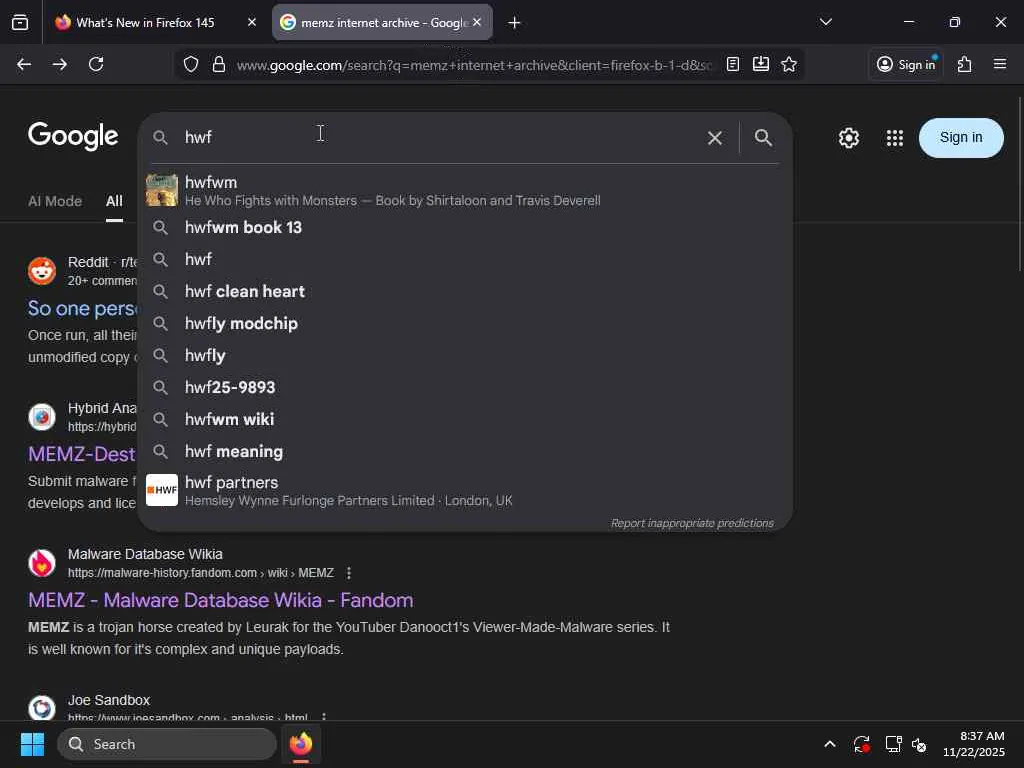Switch to What's New in Firefox 145 tab
The image size is (1024, 768).
(x=145, y=23)
